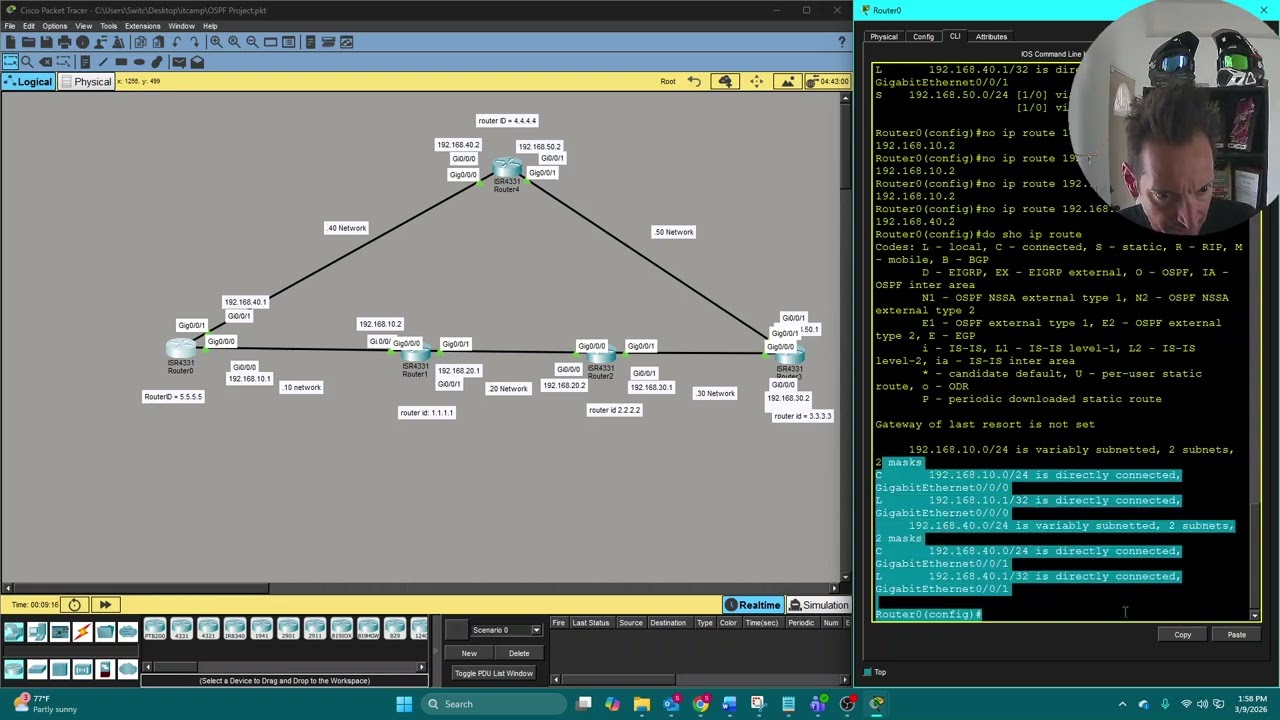
Task: Click the Fast Forward Time button
Action: pyautogui.click(x=105, y=605)
